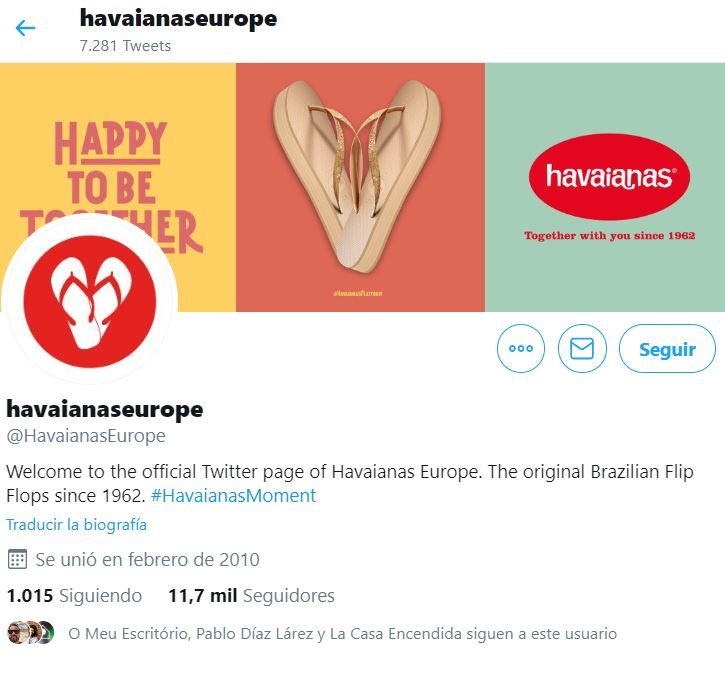The width and height of the screenshot is (725, 673).
Task: Click the havaianas red oval logo in banner
Action: [609, 177]
